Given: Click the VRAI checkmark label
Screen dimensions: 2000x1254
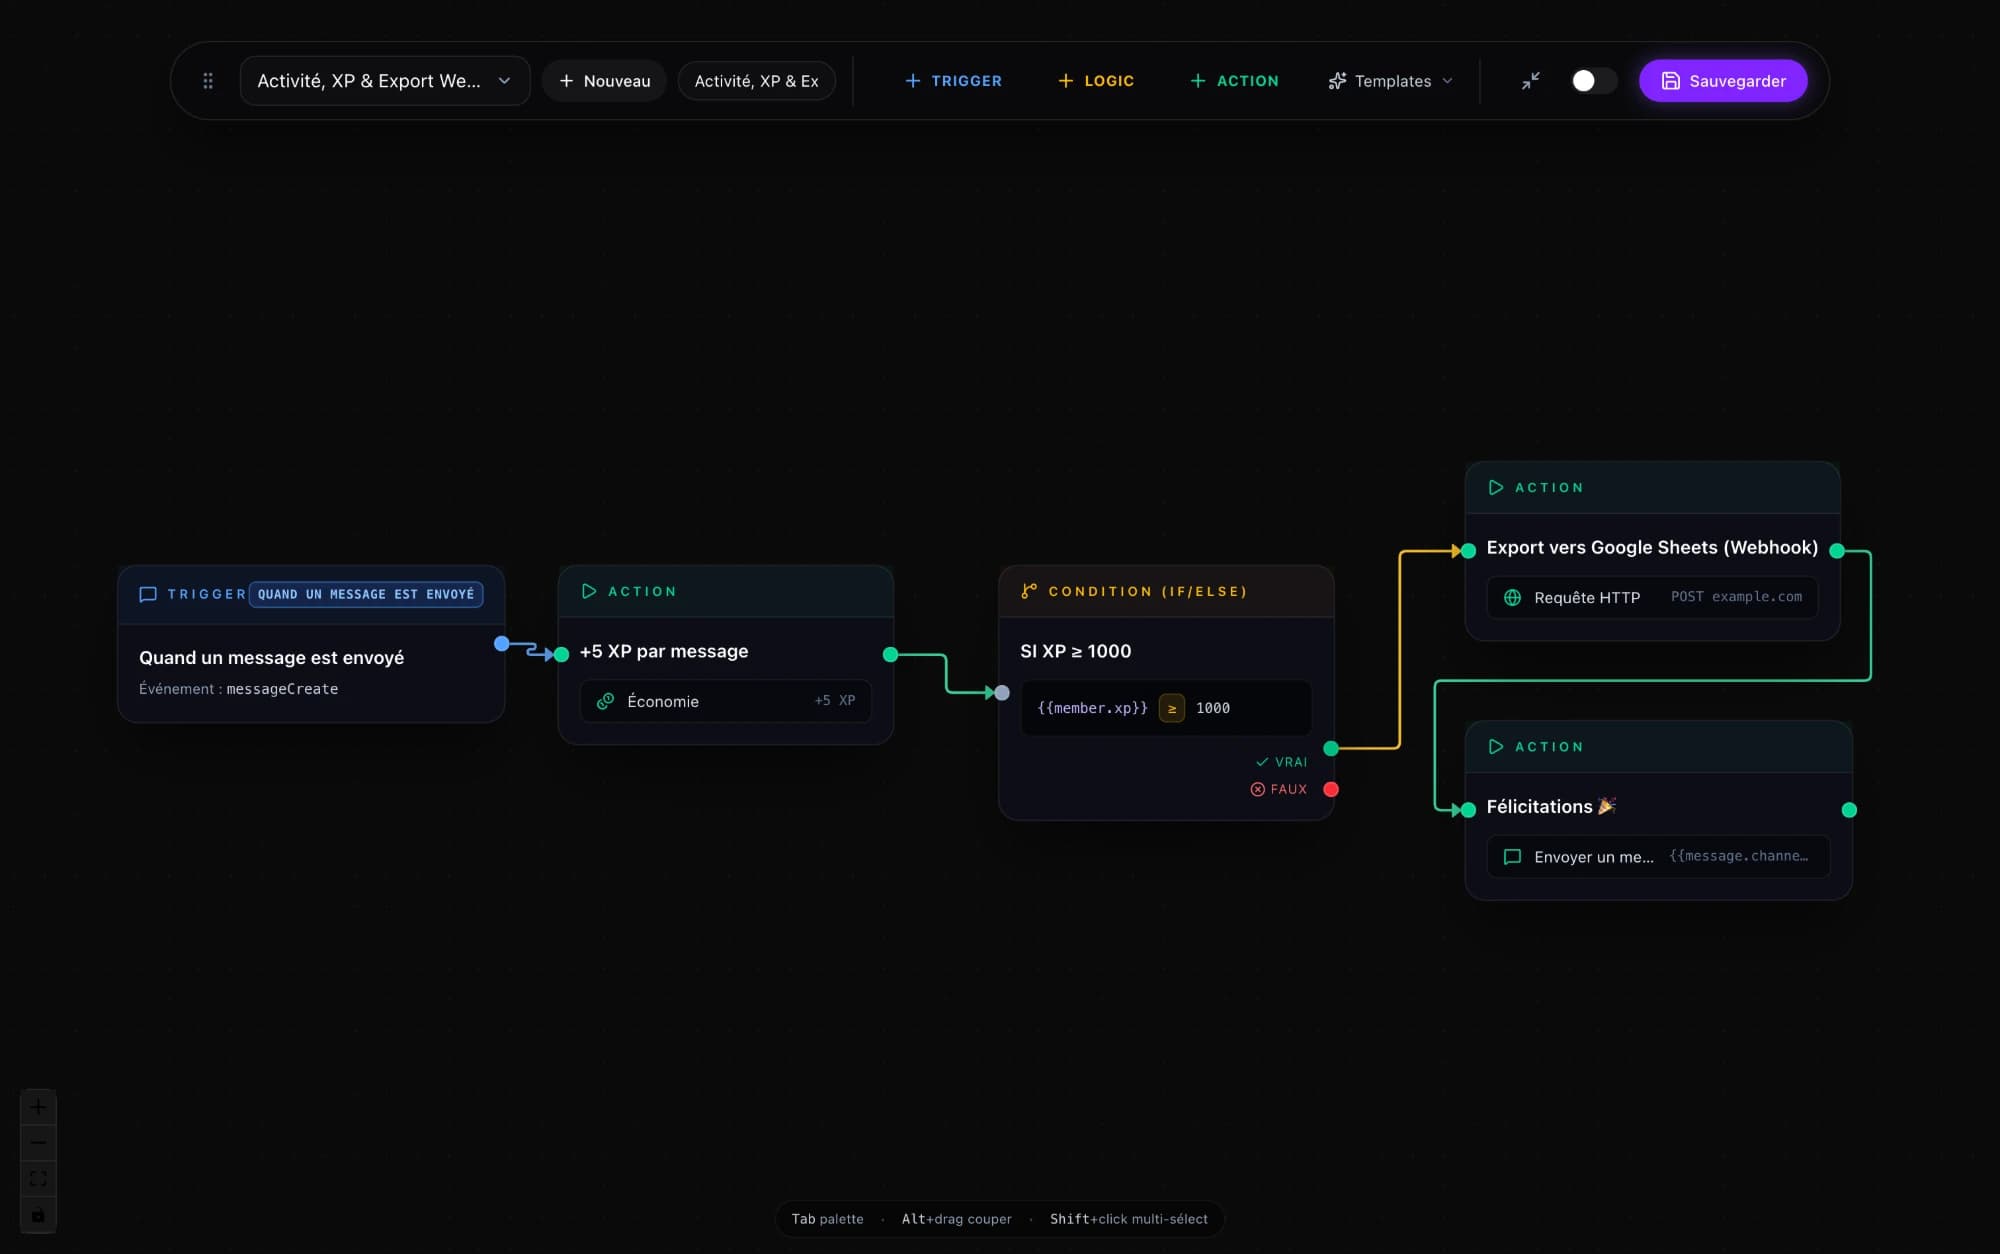Looking at the screenshot, I should (1281, 762).
